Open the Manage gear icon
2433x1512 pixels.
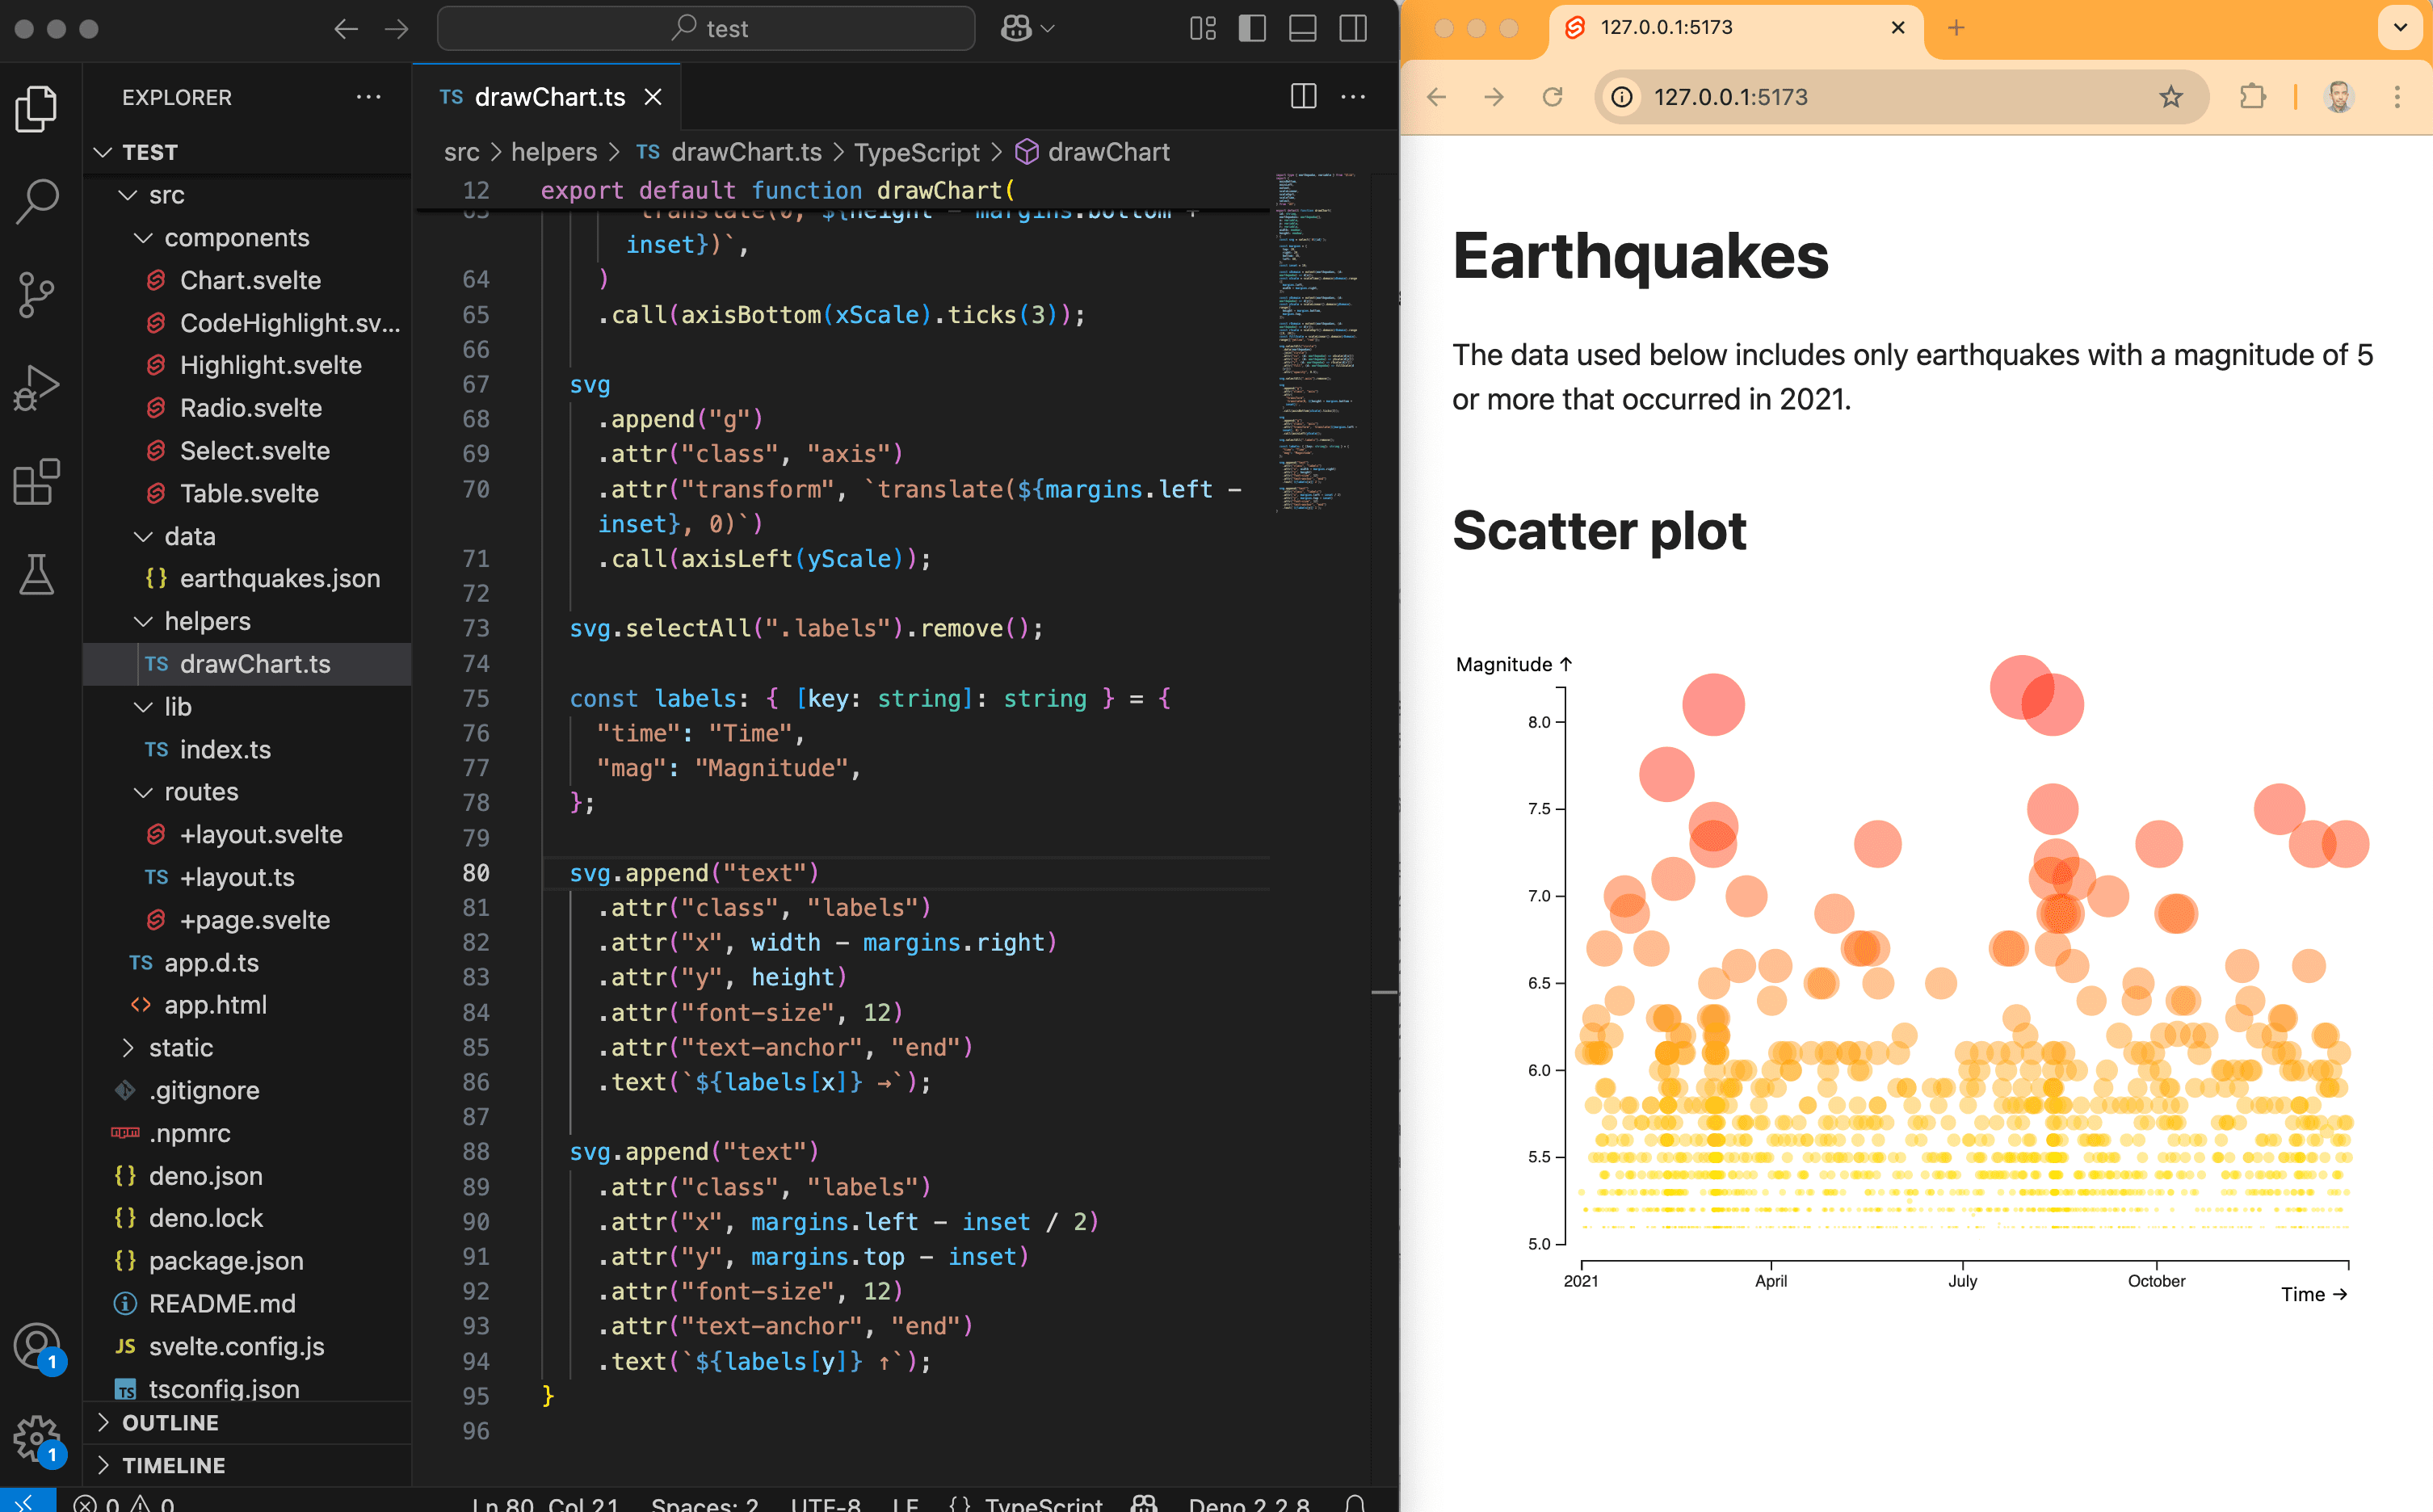(37, 1439)
